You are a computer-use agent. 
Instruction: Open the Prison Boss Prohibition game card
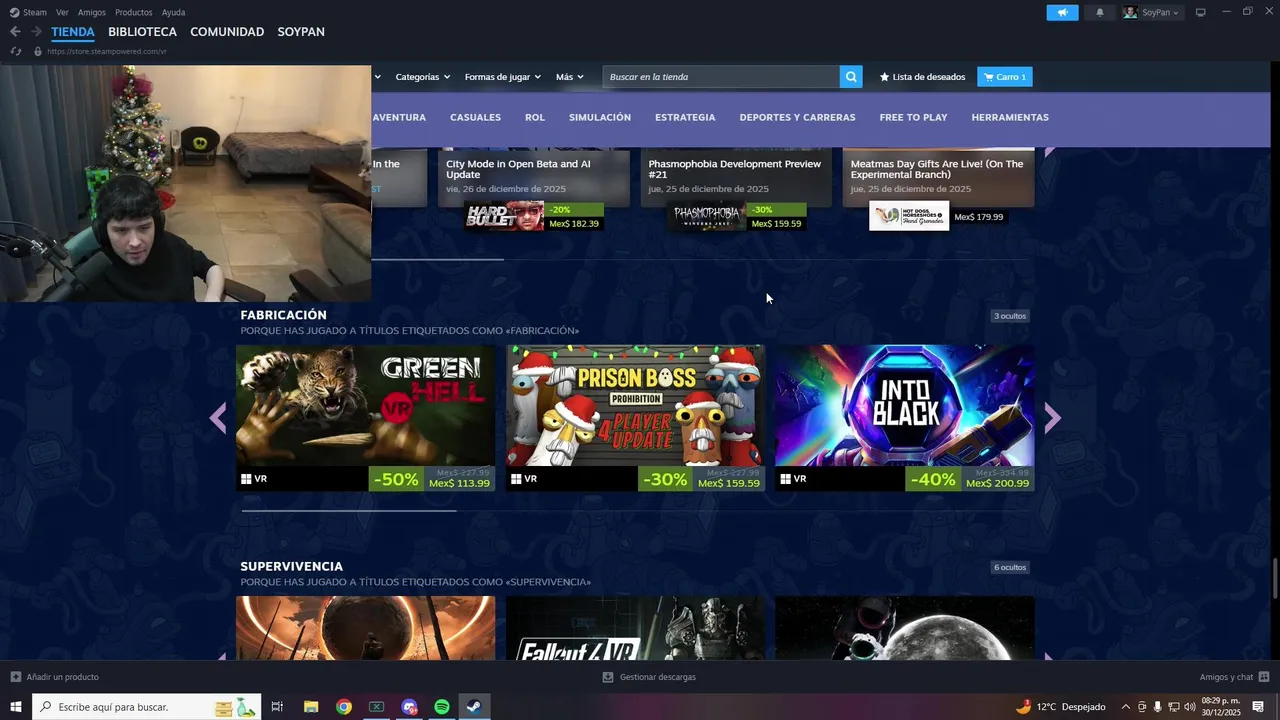[635, 418]
